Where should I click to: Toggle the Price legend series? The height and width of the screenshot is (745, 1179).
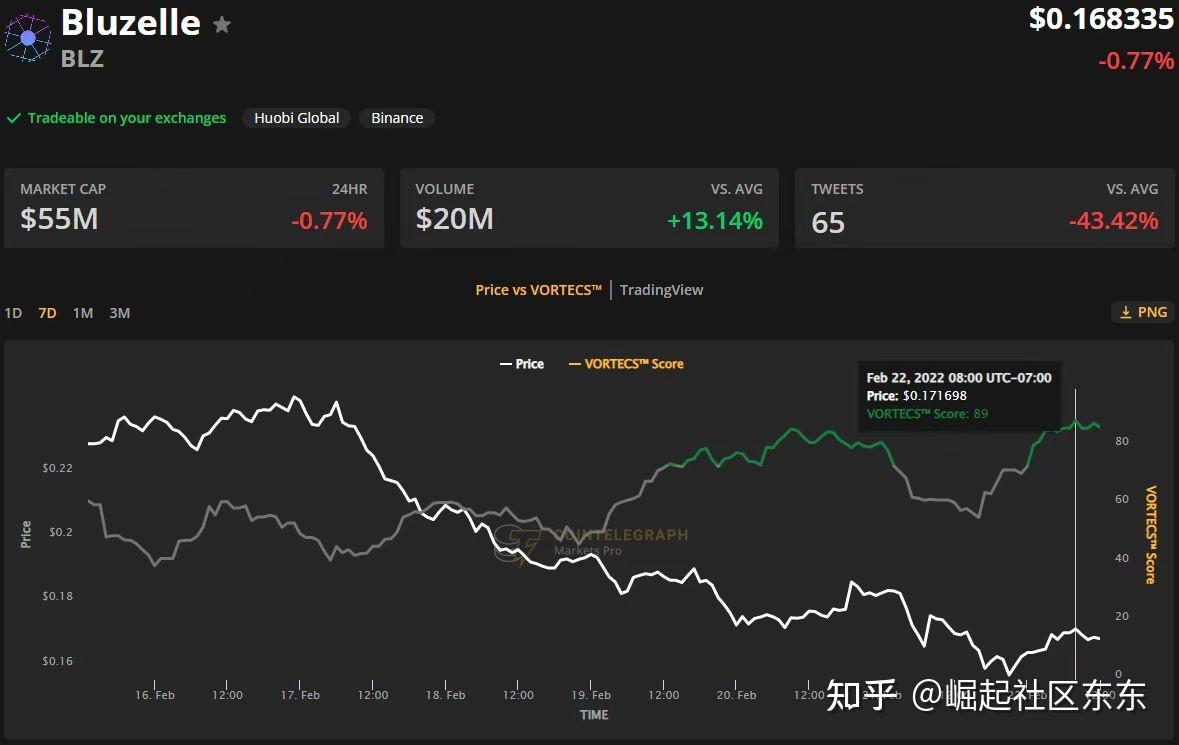(522, 364)
